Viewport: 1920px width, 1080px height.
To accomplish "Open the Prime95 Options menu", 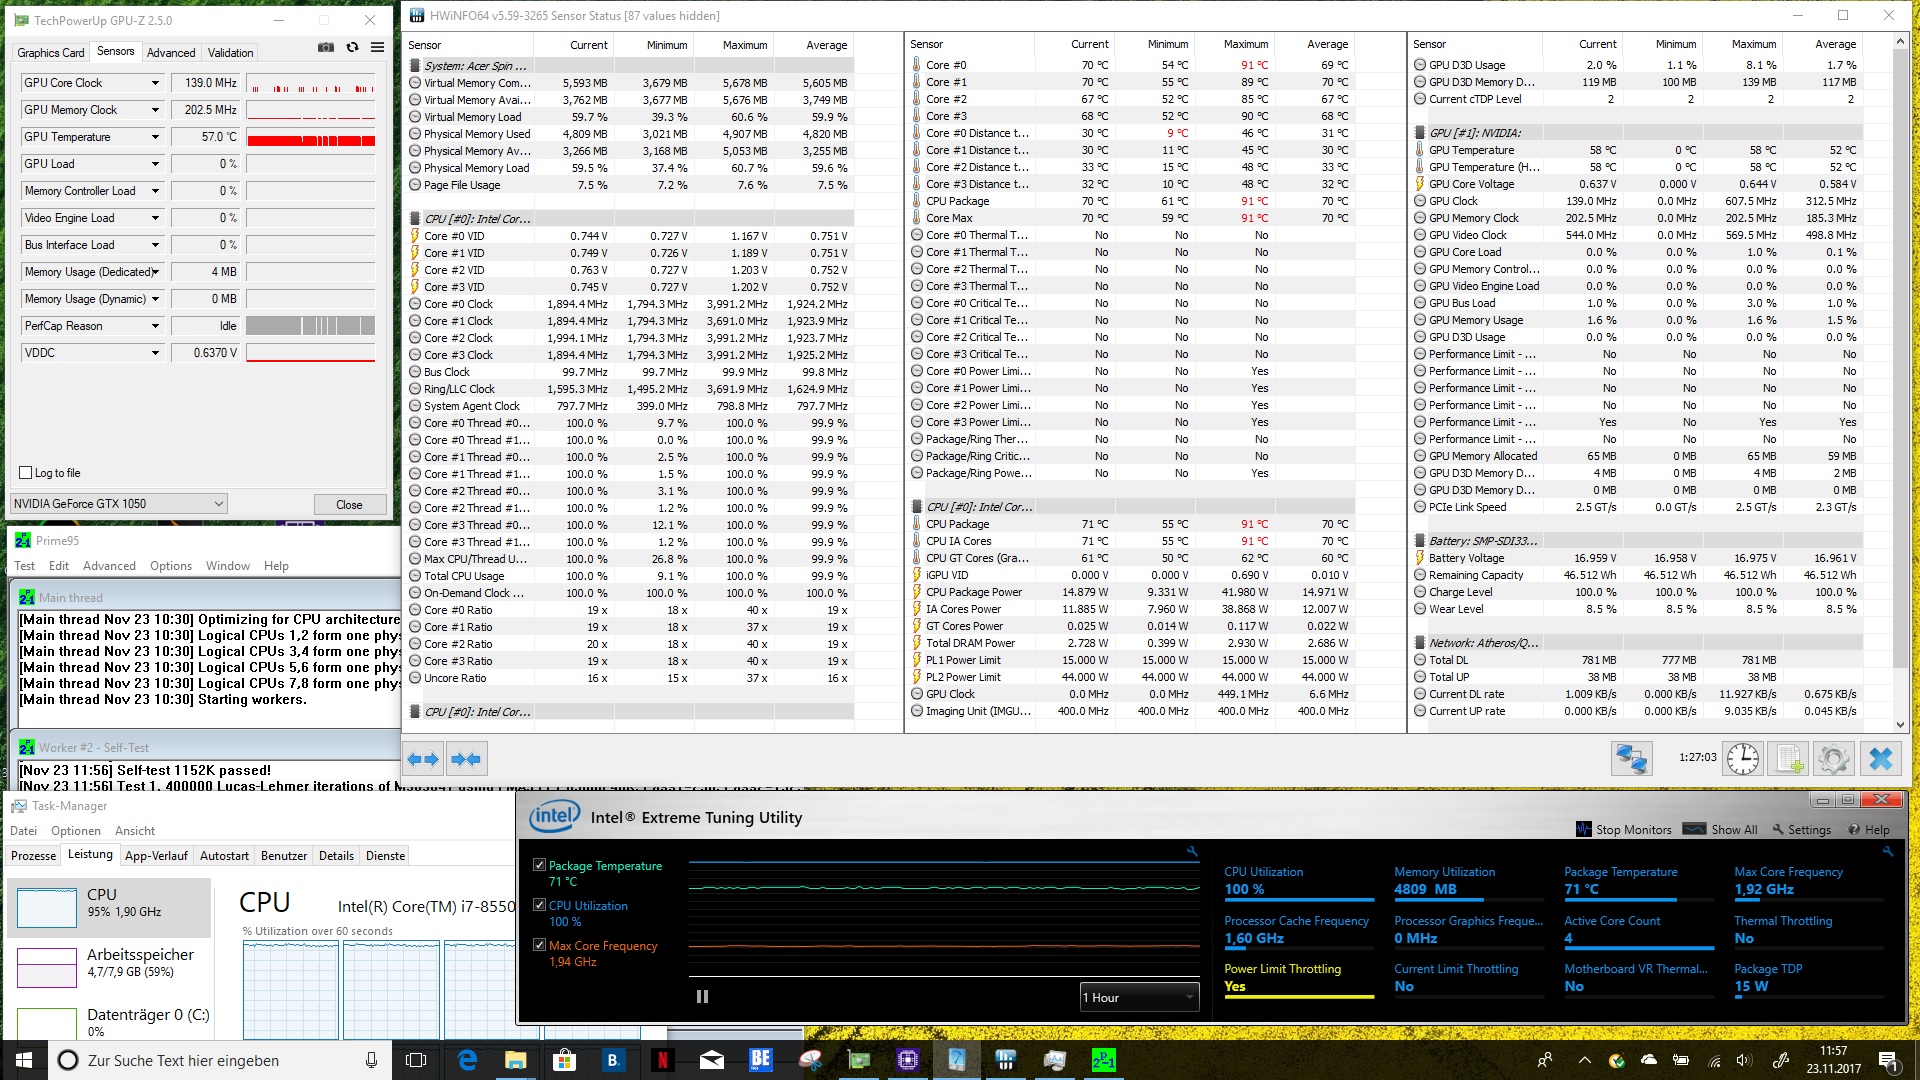I will coord(170,566).
